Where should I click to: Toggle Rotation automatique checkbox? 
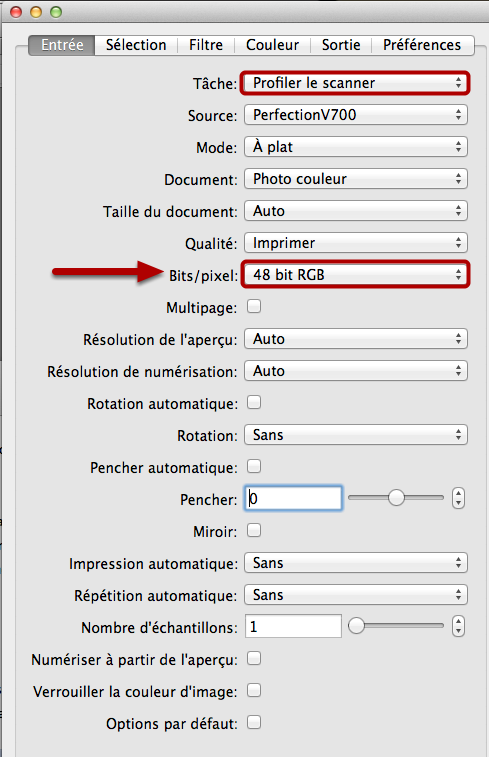click(254, 403)
